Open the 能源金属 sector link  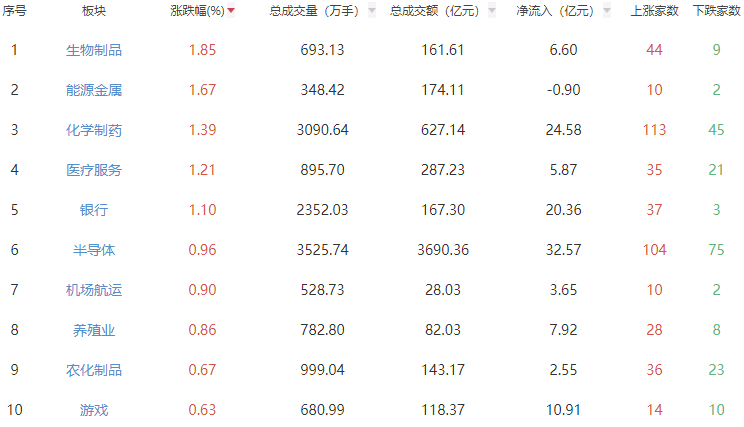pos(94,90)
